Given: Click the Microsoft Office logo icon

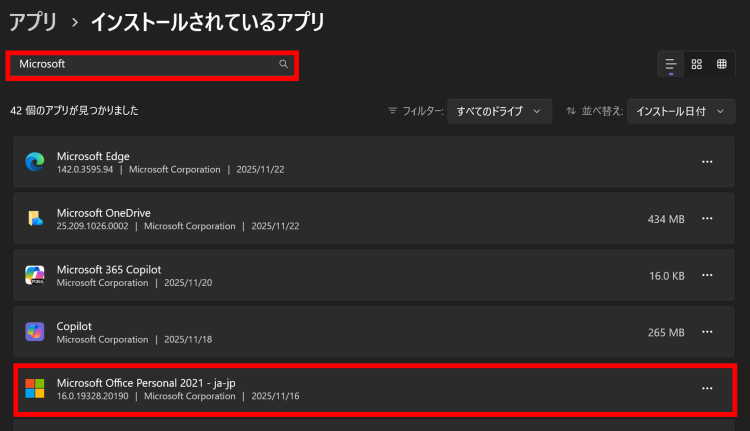Looking at the screenshot, I should 35,388.
